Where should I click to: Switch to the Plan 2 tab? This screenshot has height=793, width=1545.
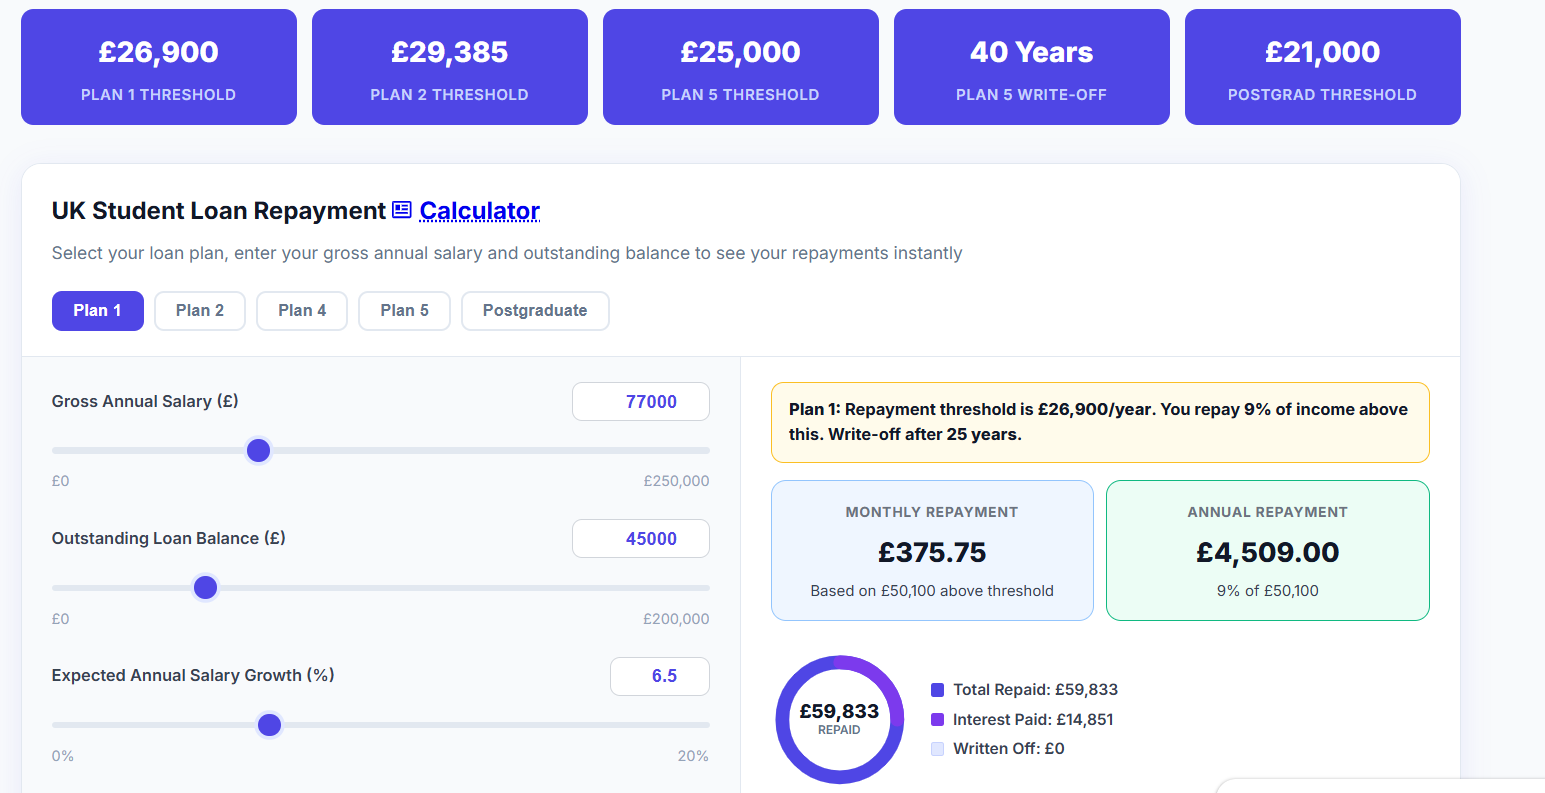(200, 311)
